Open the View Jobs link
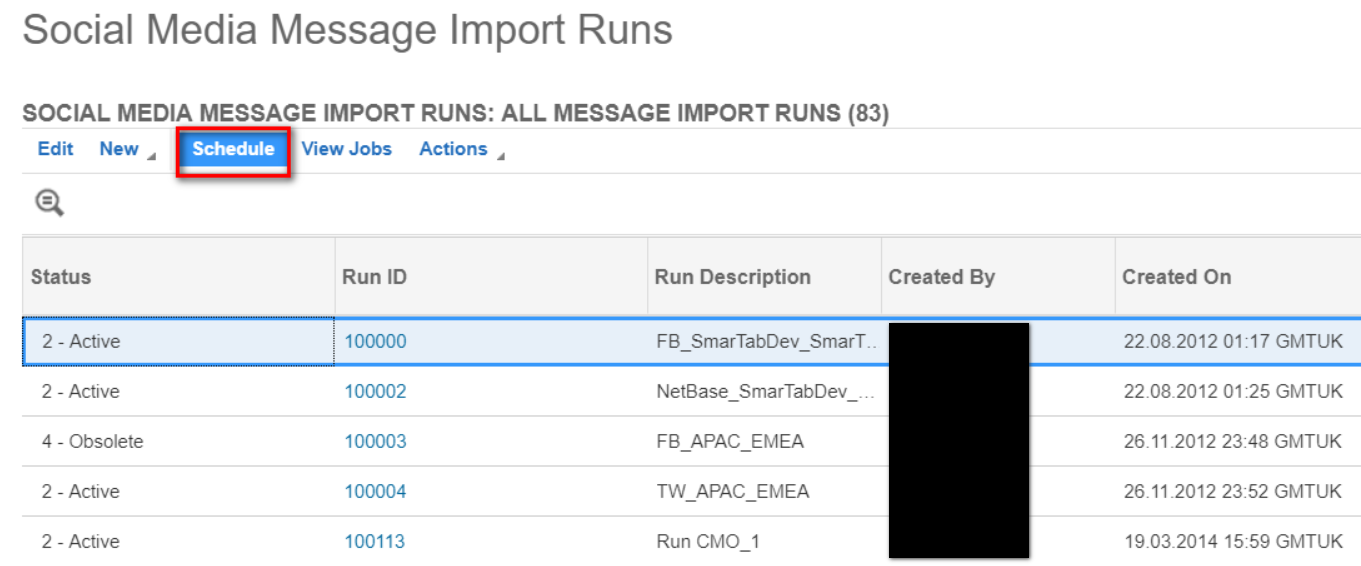Image resolution: width=1361 pixels, height=566 pixels. pos(346,149)
